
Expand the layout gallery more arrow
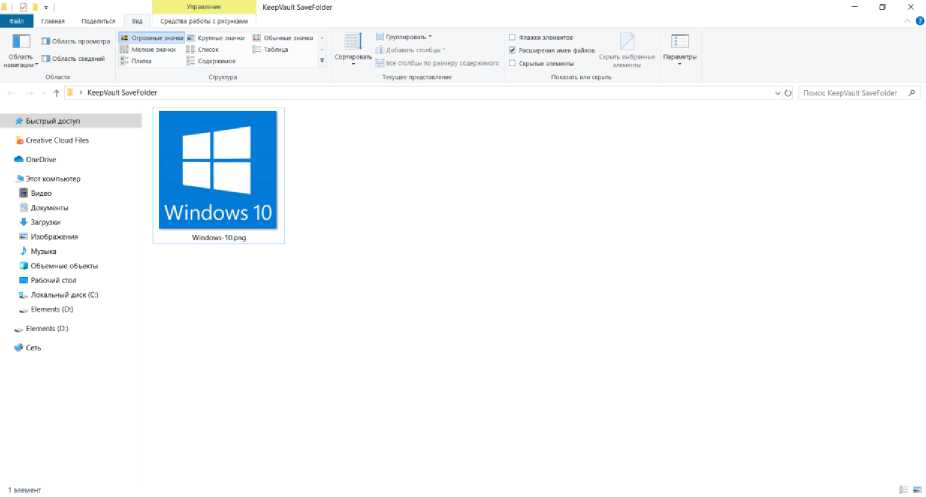322,60
